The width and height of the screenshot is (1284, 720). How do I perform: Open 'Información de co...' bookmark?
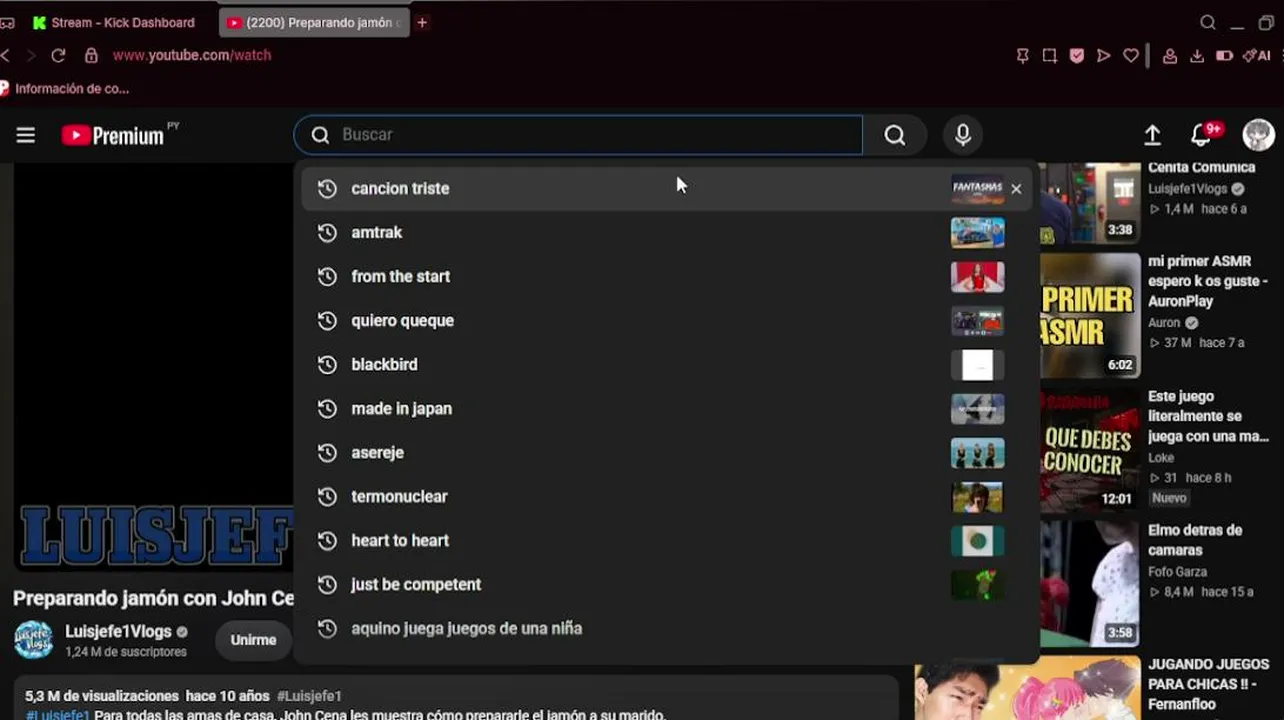coord(65,89)
